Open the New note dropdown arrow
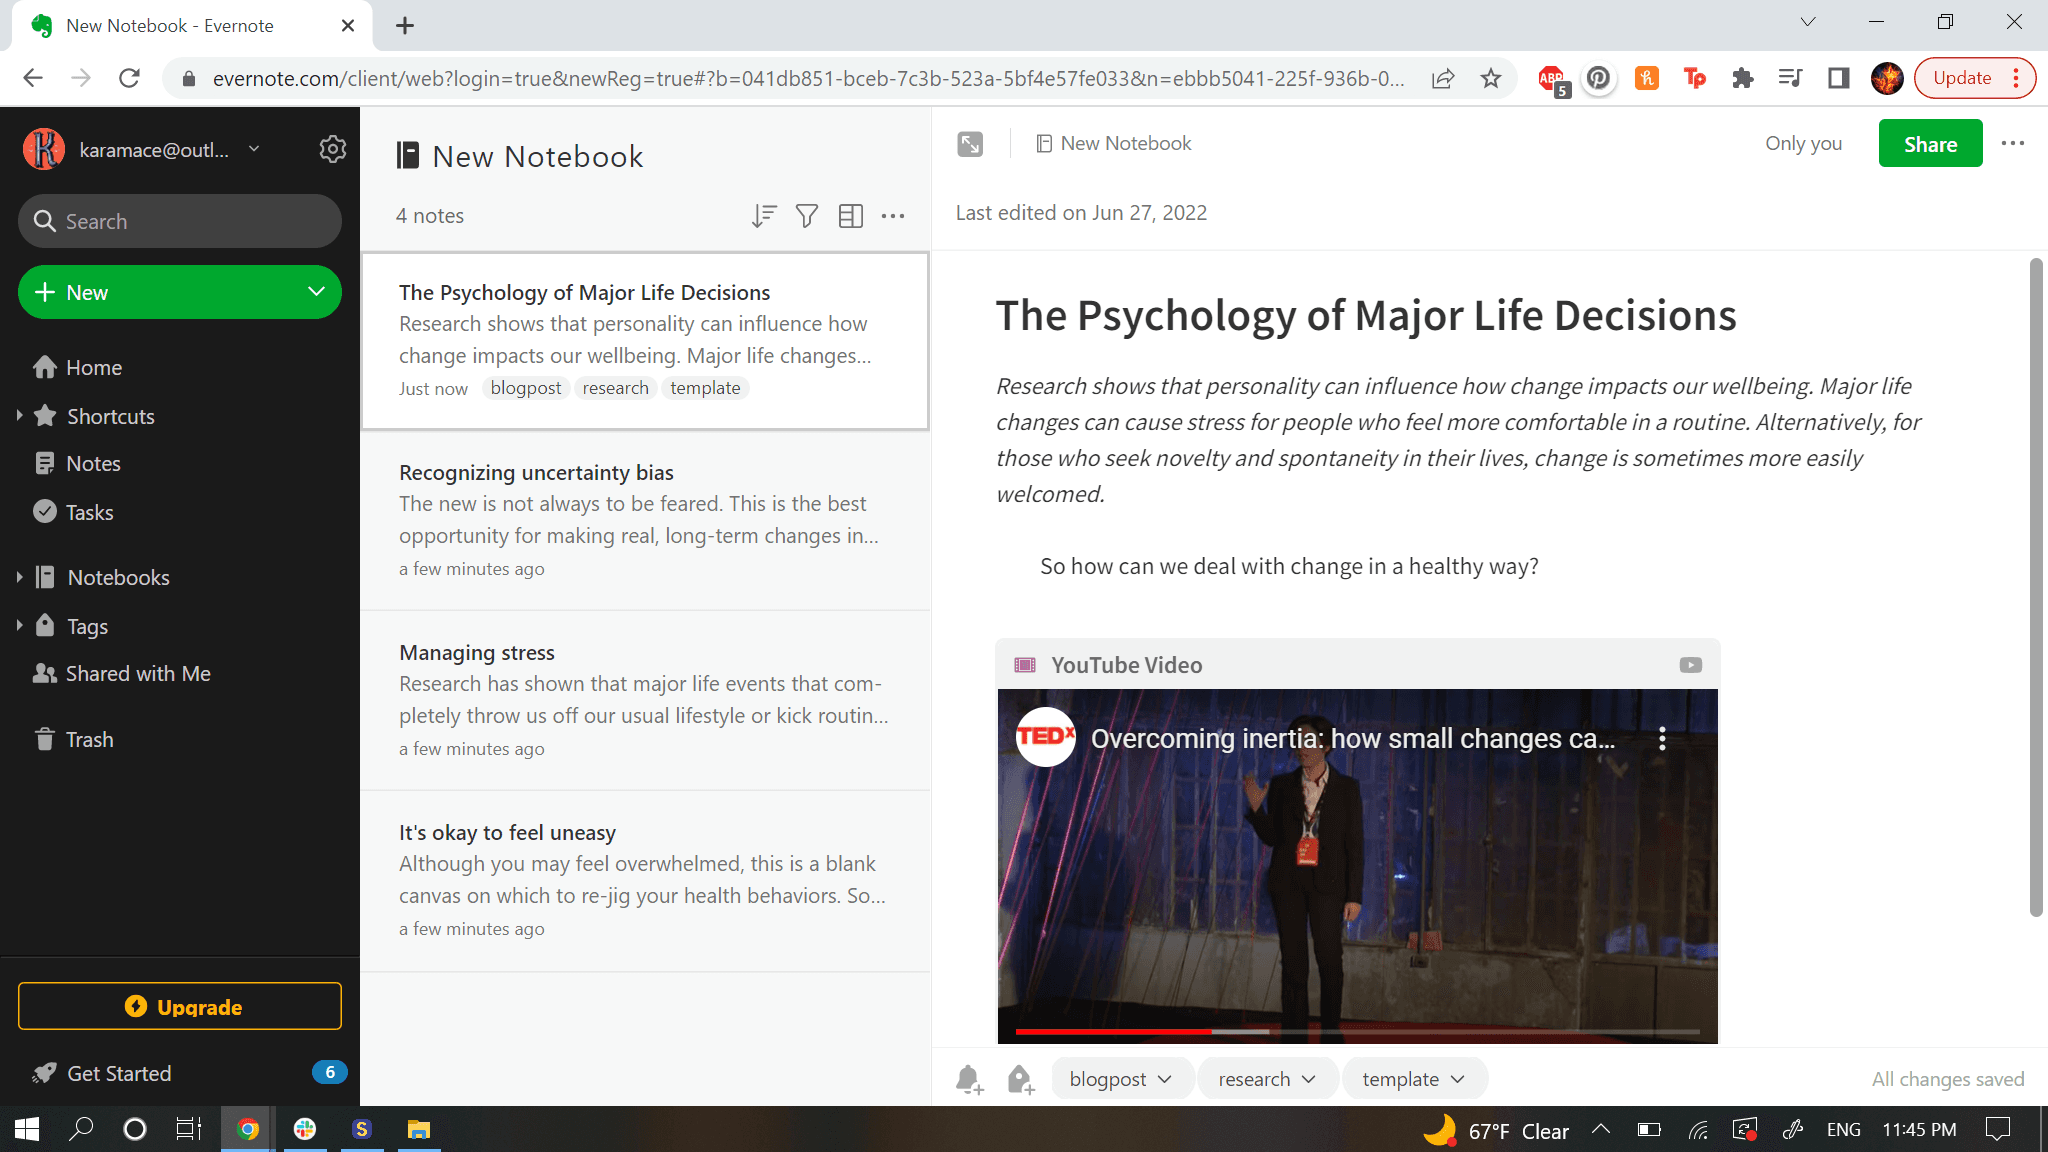The width and height of the screenshot is (2048, 1152). [316, 292]
